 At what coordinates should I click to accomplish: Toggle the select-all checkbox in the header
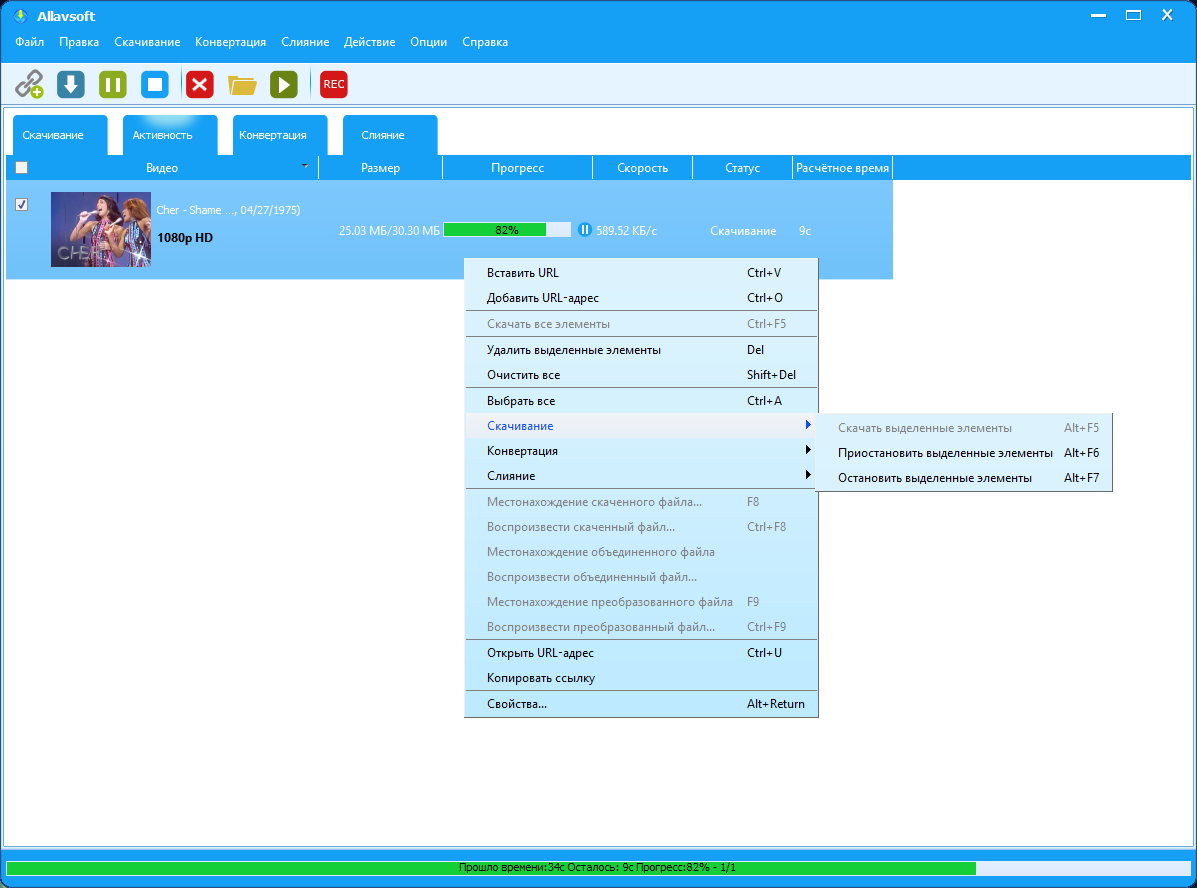click(22, 168)
